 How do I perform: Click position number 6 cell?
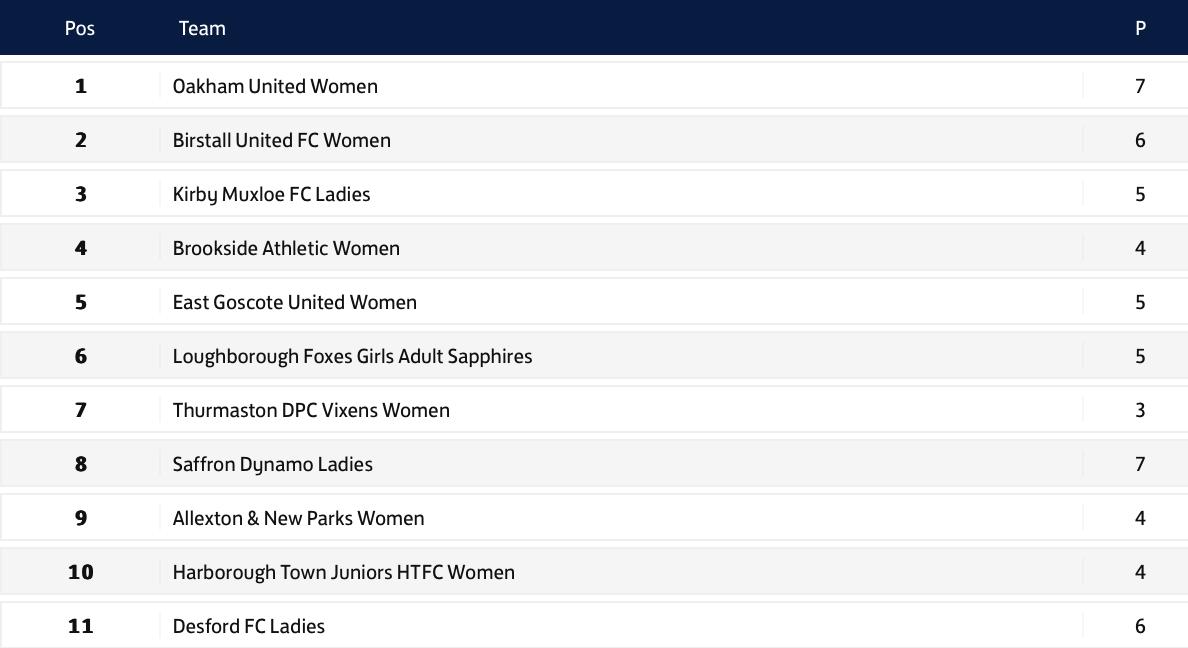(x=81, y=356)
